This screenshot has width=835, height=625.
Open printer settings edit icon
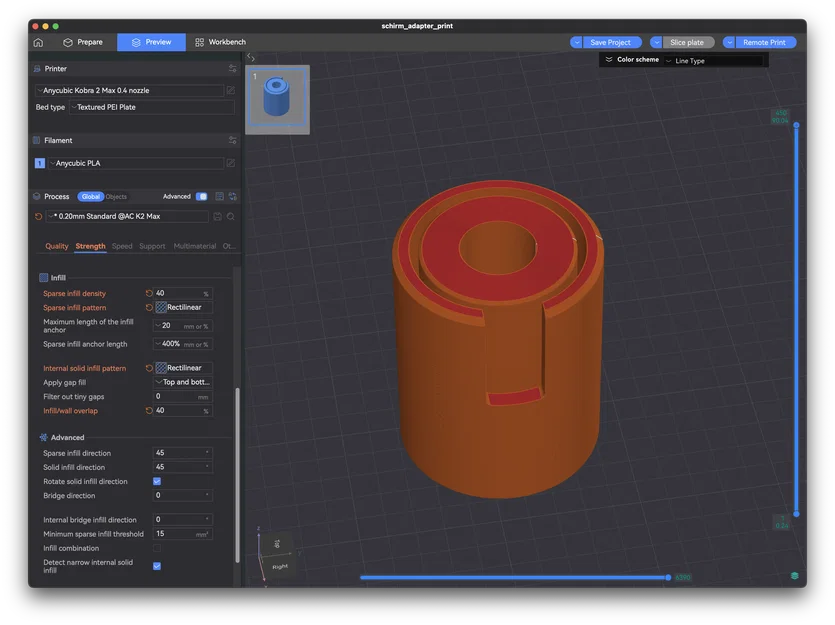coord(231,90)
